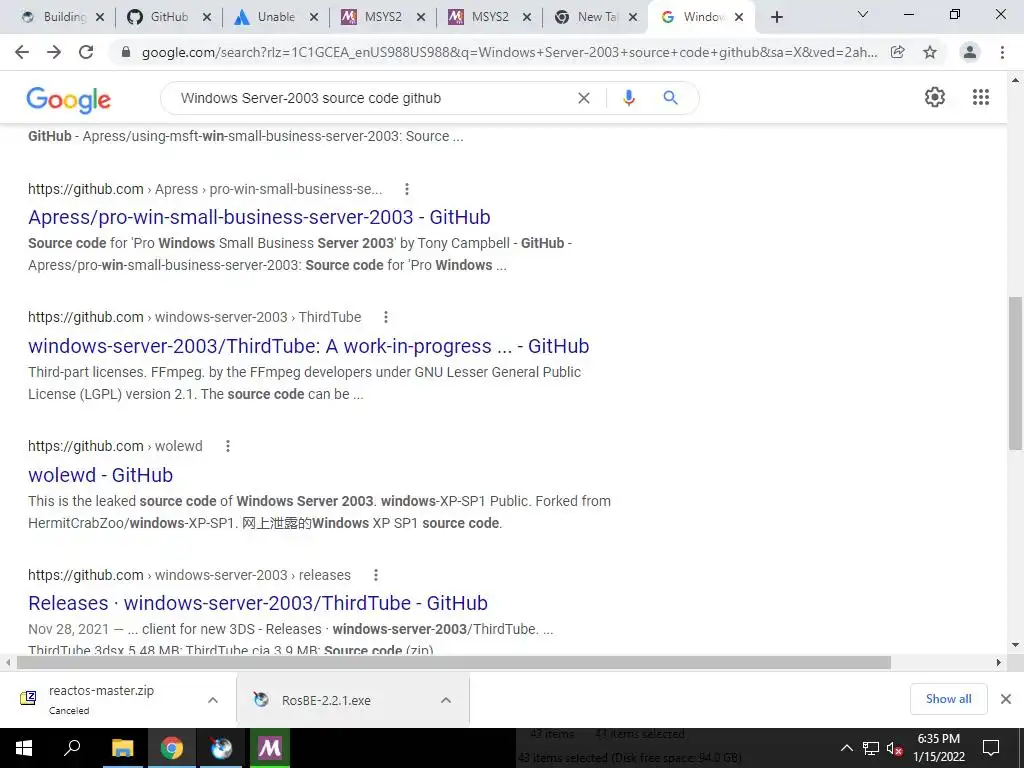Click the scroll down arrow
This screenshot has height=768, width=1024.
click(1015, 645)
